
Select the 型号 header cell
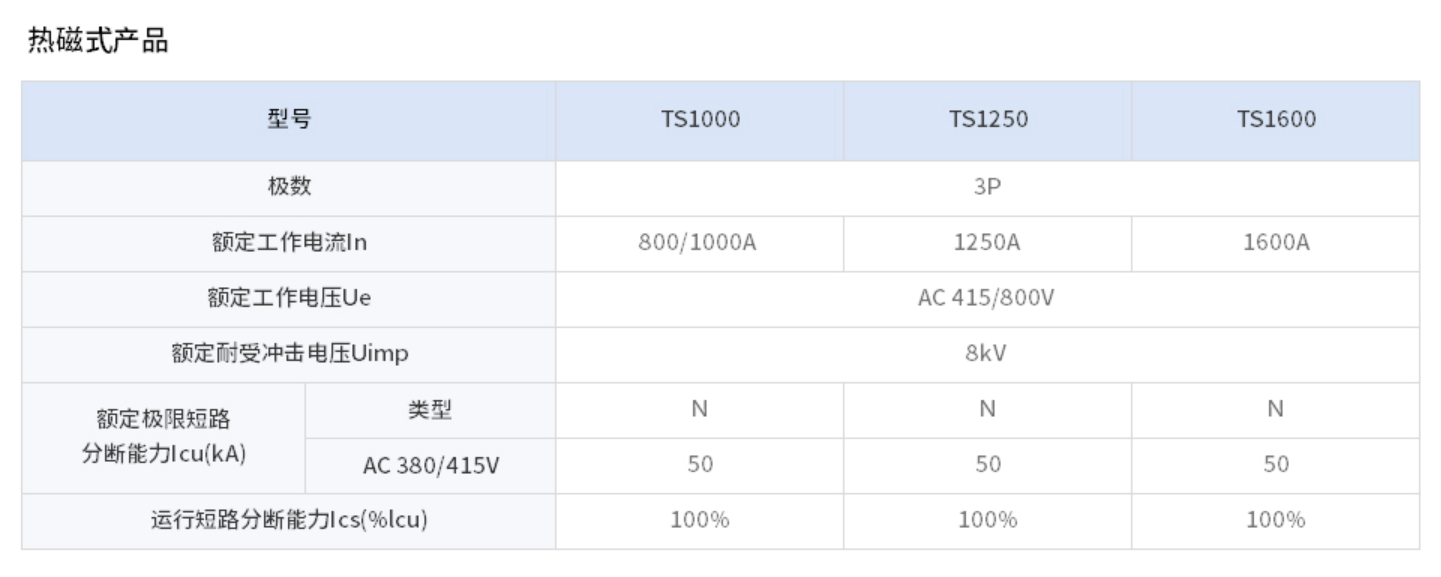tap(289, 120)
